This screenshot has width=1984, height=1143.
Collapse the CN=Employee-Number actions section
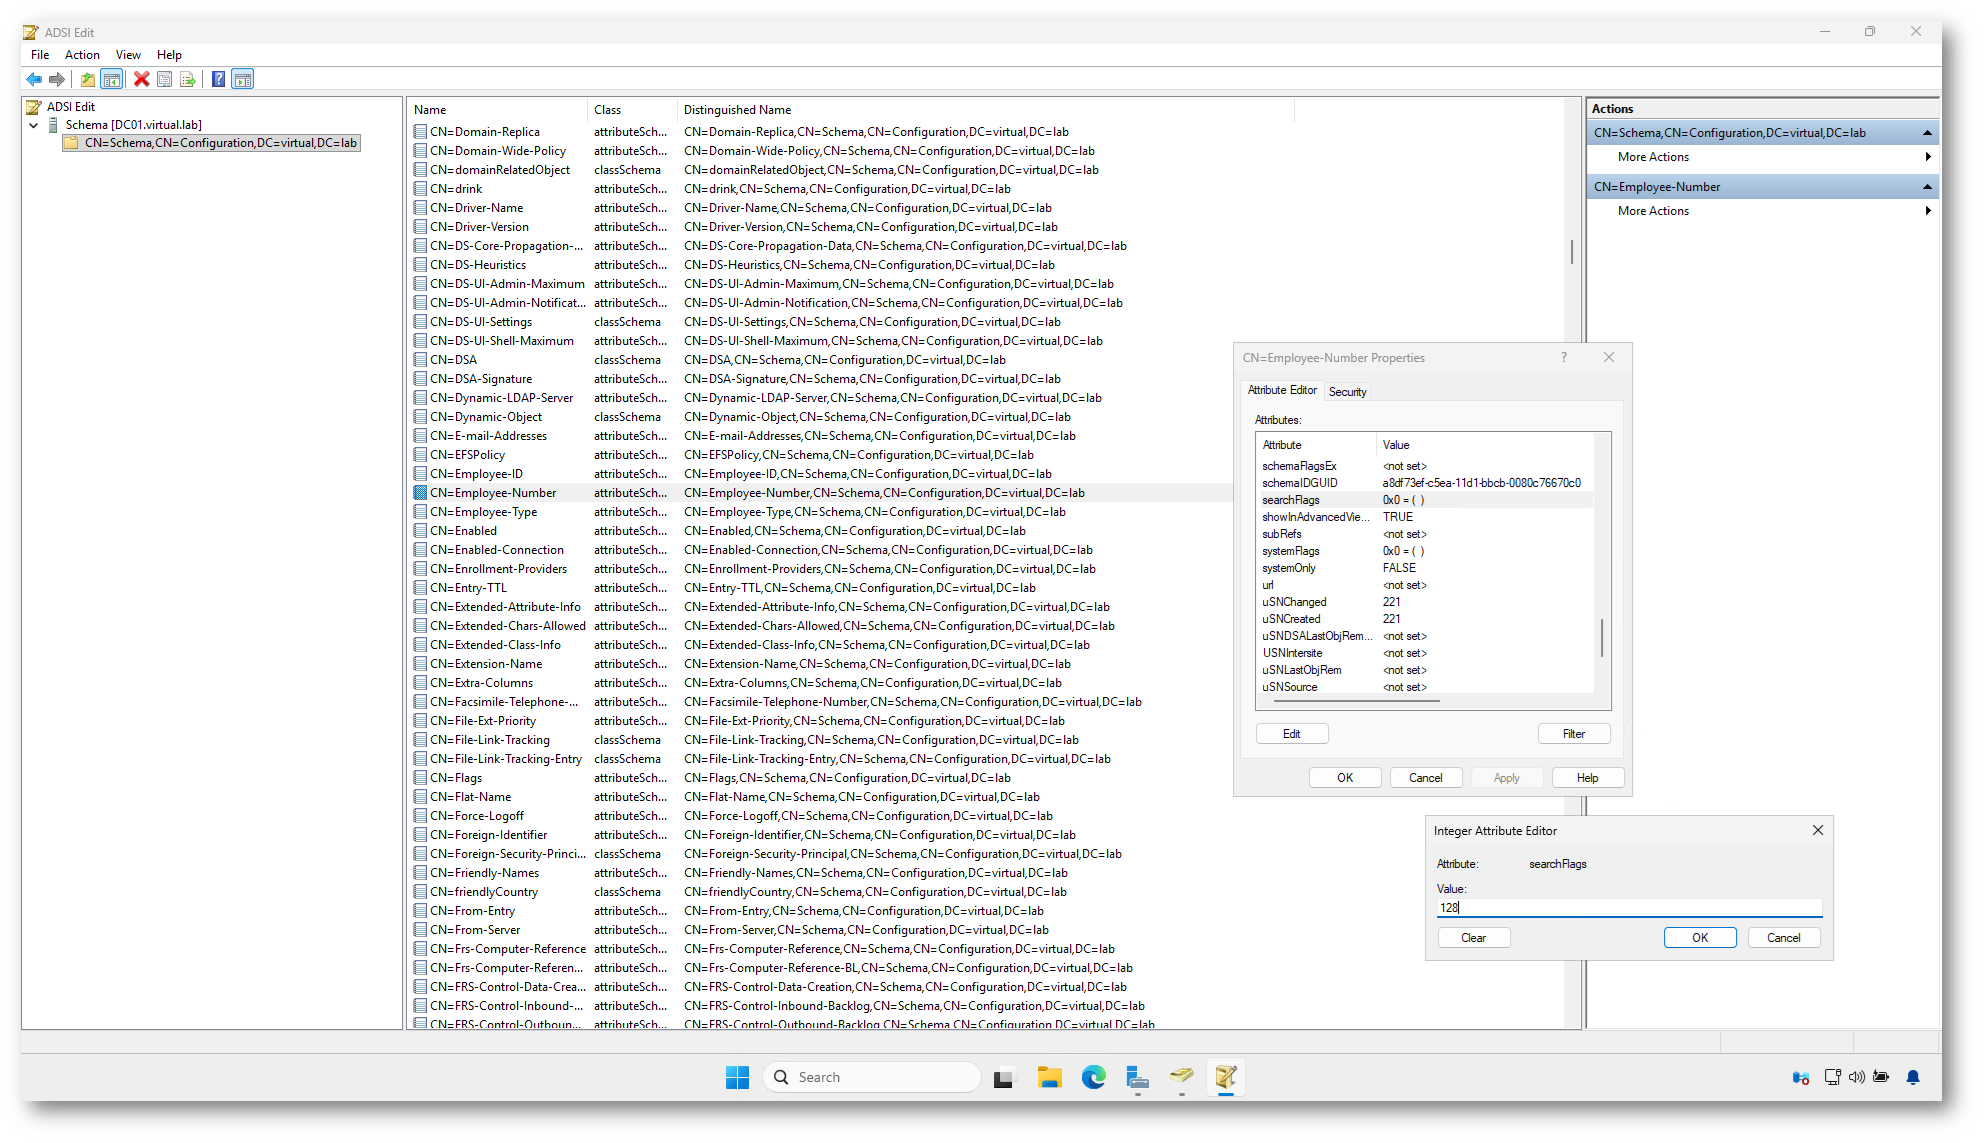click(1926, 187)
